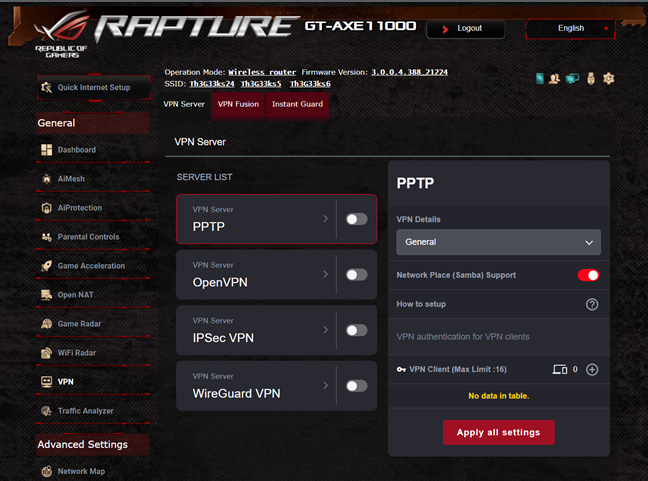Enable the OpenVPN server toggle
The height and width of the screenshot is (481, 648).
[357, 275]
